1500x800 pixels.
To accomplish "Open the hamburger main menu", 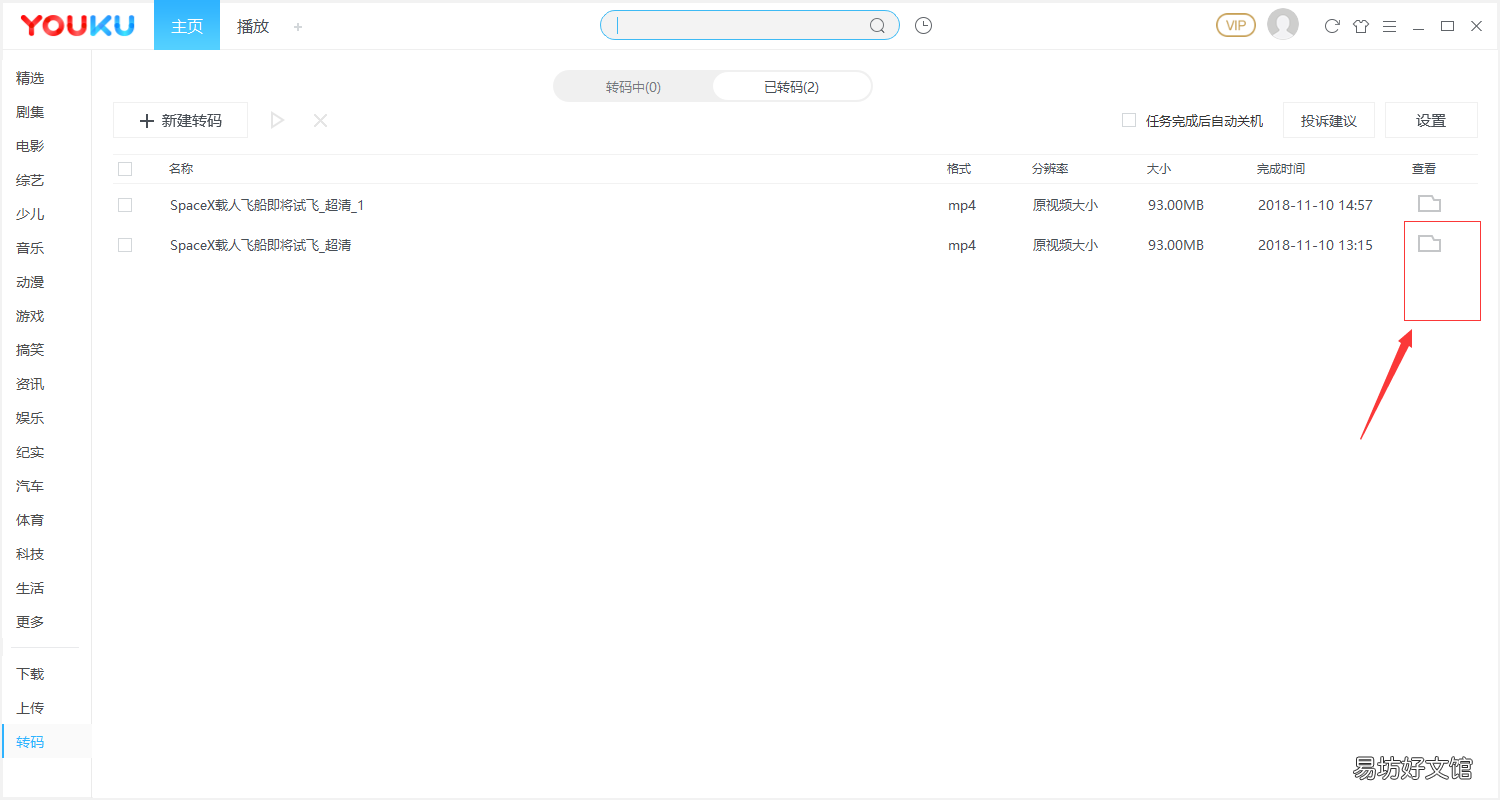I will 1390,26.
